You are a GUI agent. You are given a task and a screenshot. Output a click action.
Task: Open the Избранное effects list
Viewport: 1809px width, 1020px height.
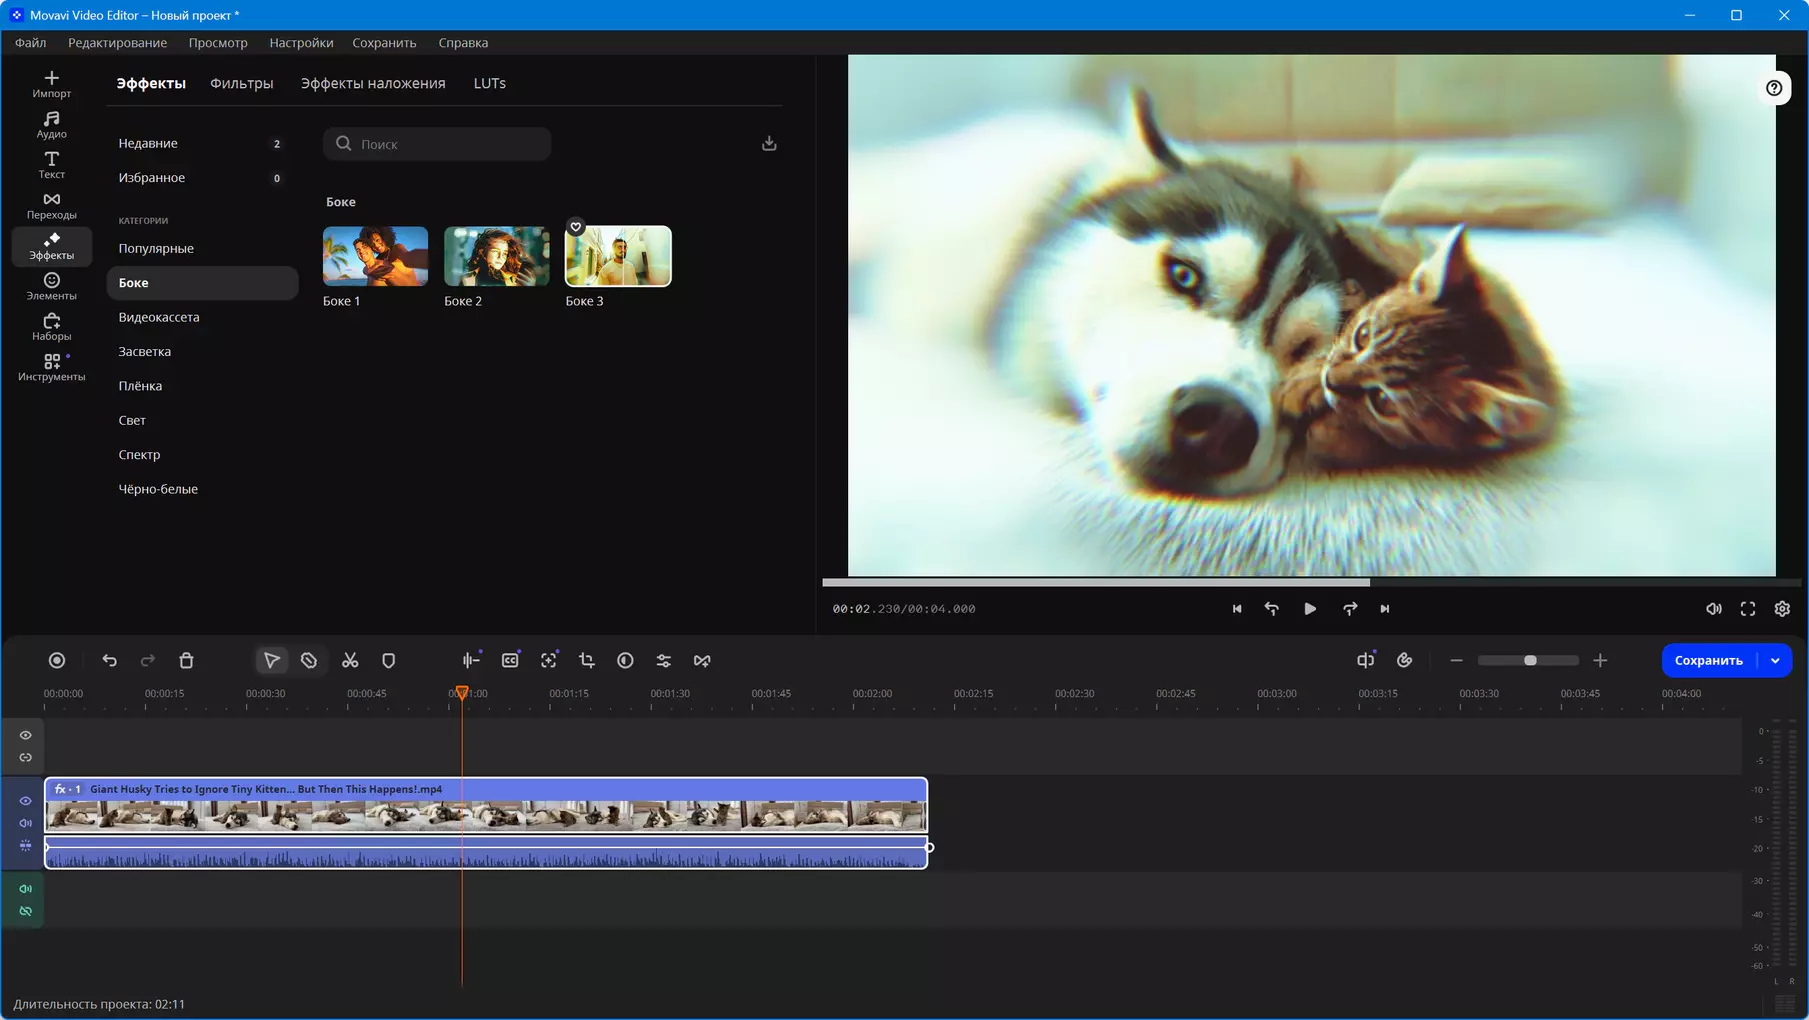202,178
